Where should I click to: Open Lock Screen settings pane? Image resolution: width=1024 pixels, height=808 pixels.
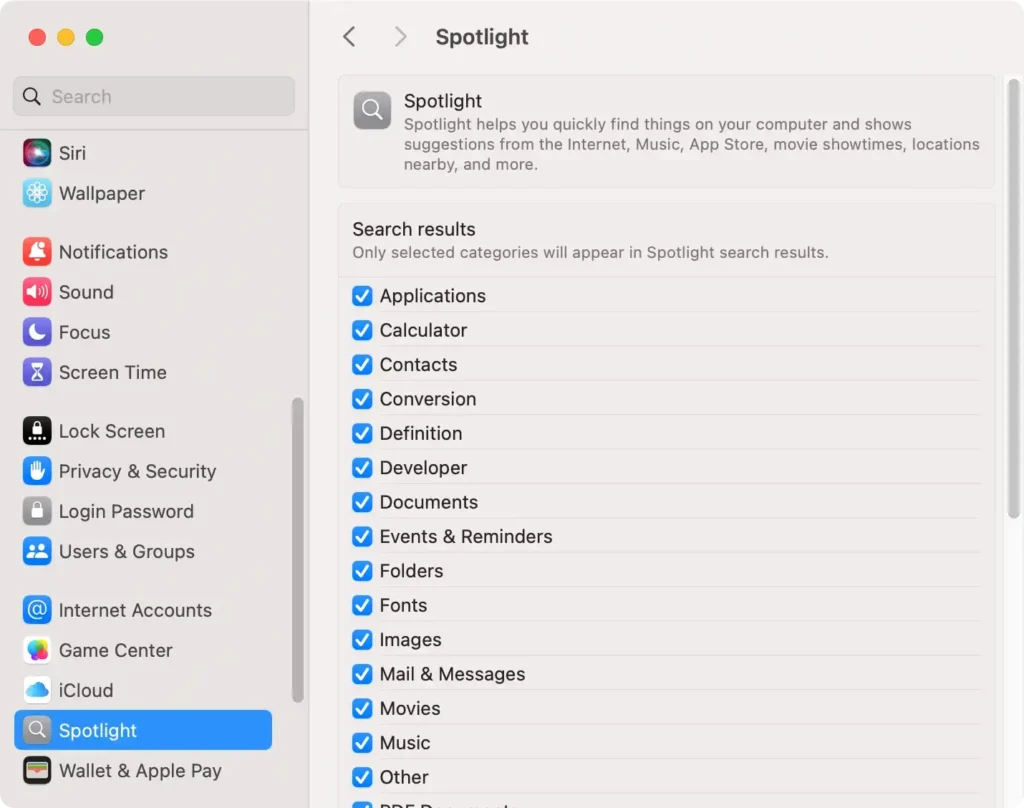point(111,431)
